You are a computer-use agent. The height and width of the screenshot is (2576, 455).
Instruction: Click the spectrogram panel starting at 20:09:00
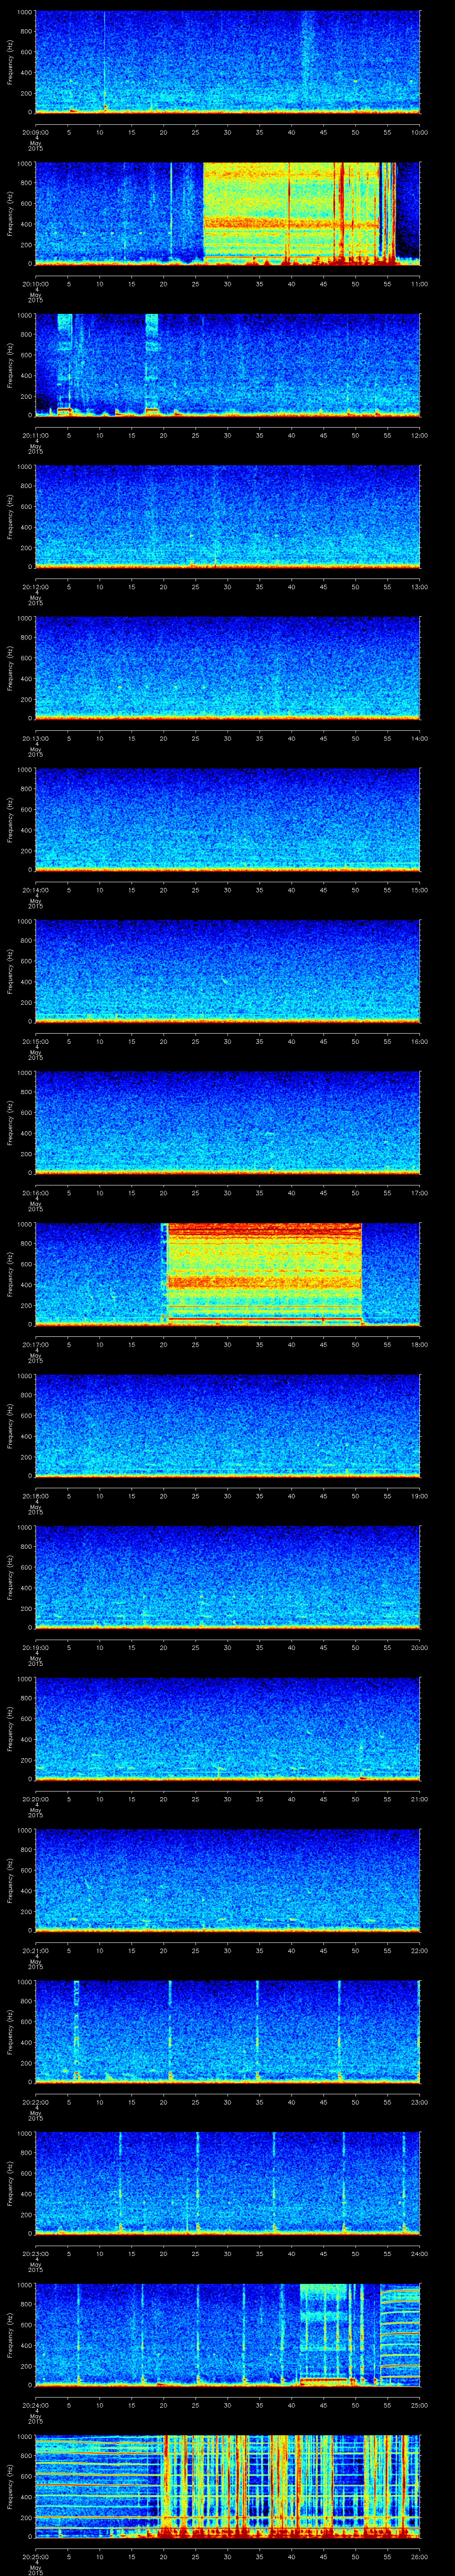point(227,62)
